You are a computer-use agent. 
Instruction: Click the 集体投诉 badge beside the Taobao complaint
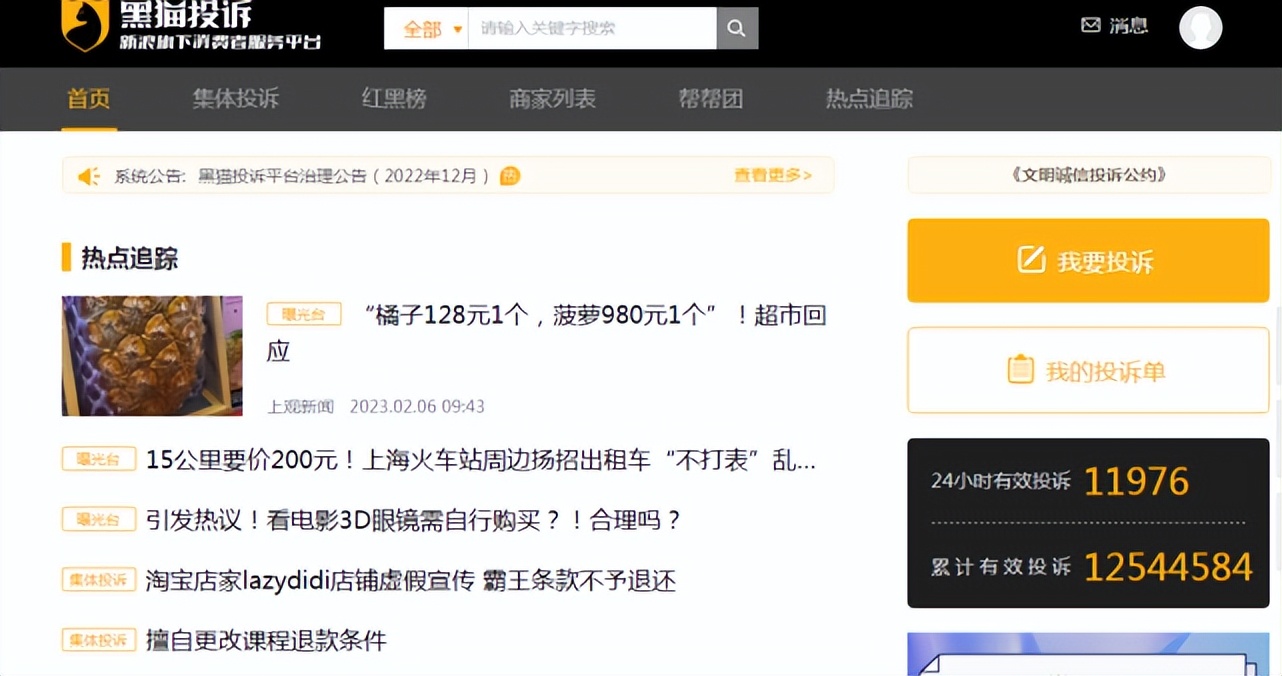click(x=98, y=581)
